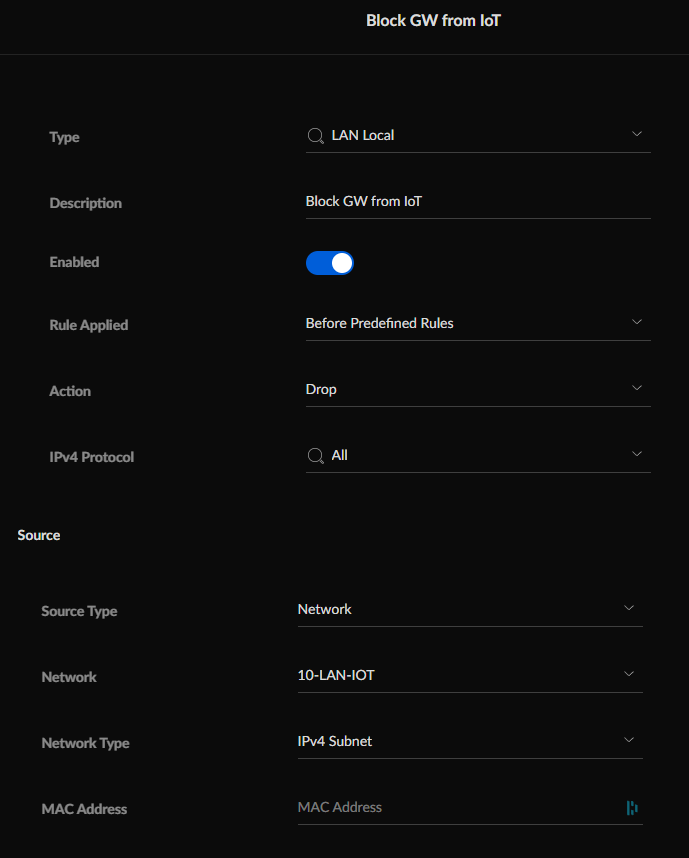
Task: Click the Network value under Source Type
Action: 325,610
